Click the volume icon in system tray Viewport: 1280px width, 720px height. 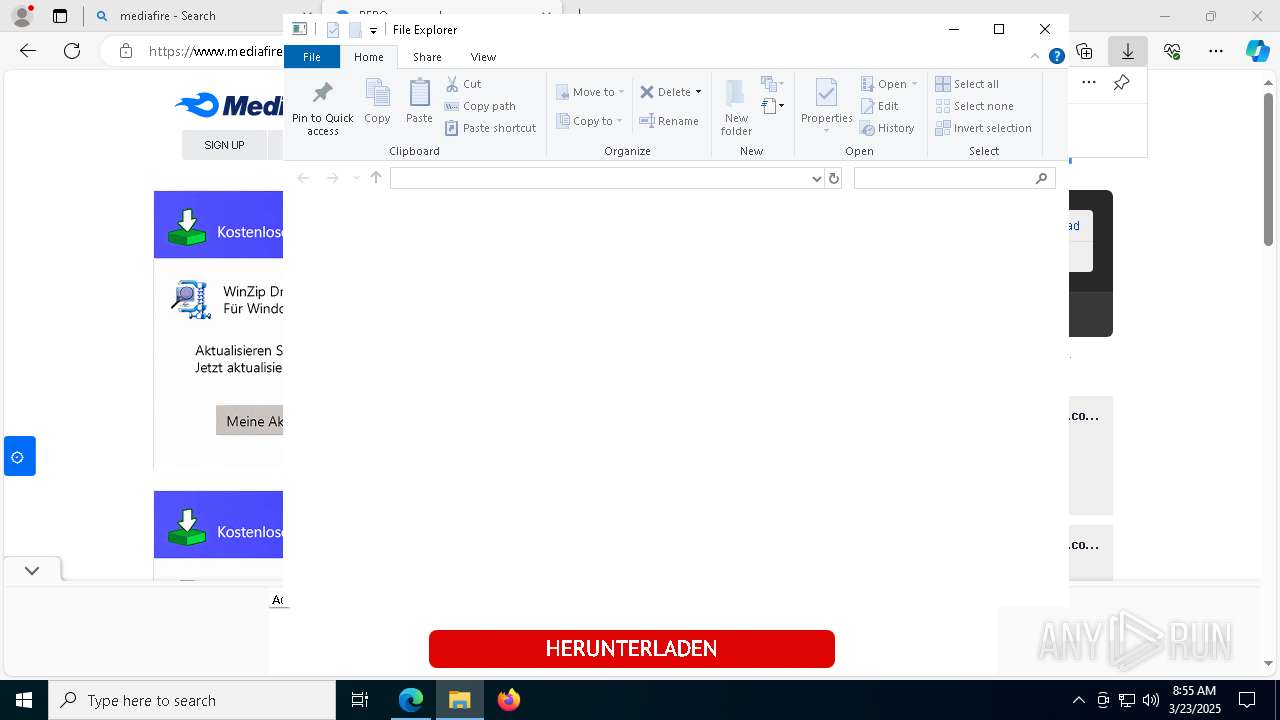pos(1151,700)
